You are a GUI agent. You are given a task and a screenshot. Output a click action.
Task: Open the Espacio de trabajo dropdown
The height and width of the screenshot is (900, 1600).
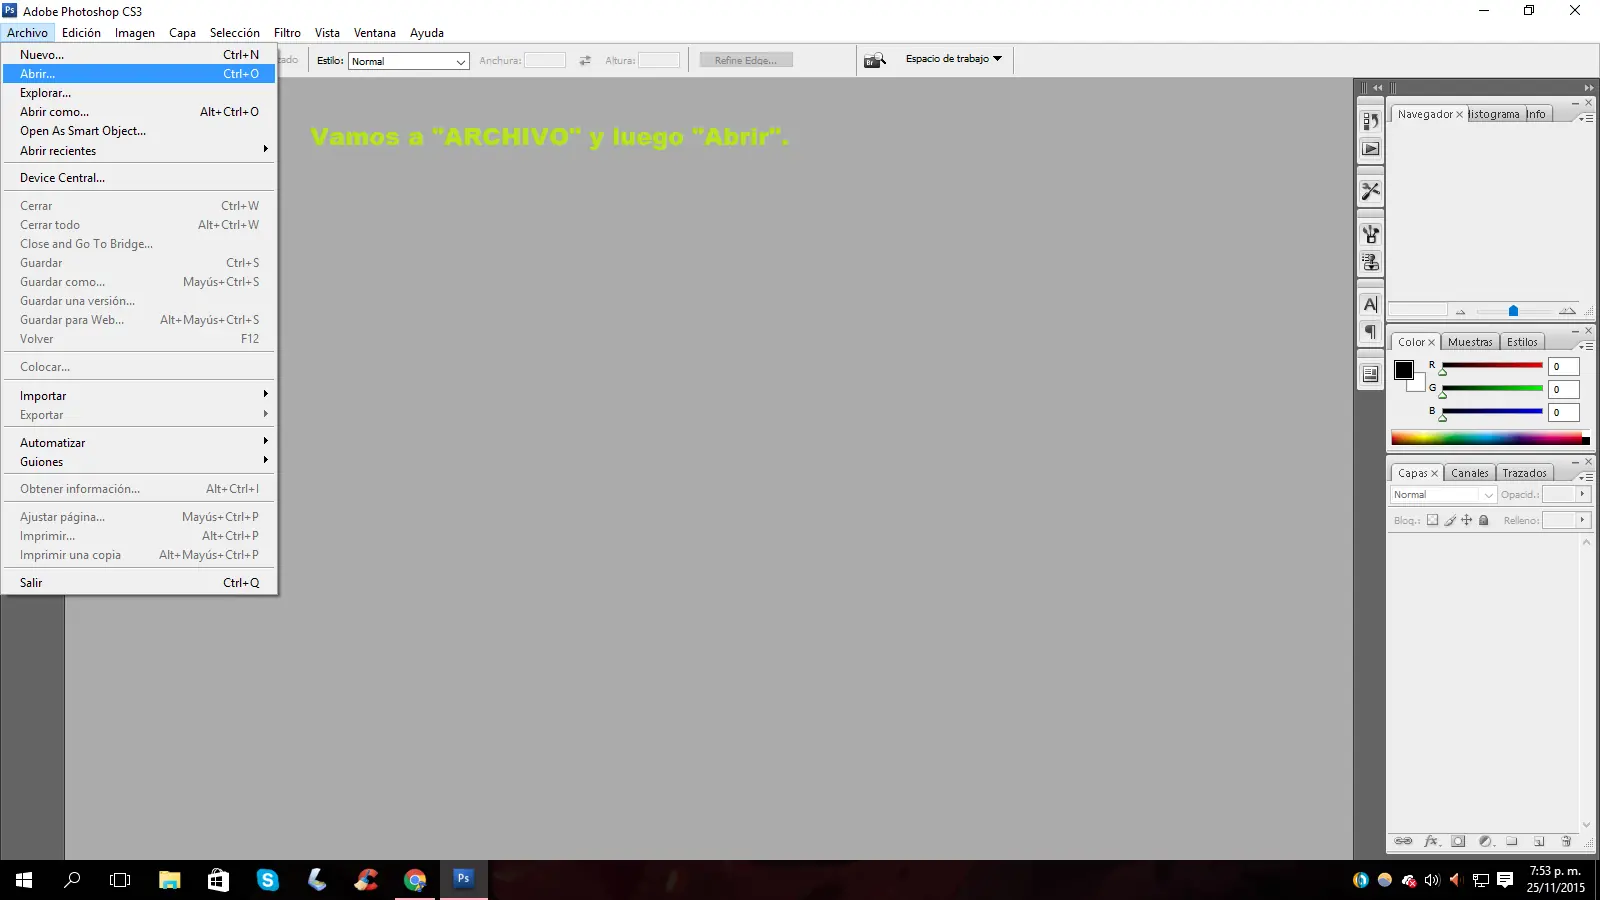(x=954, y=59)
